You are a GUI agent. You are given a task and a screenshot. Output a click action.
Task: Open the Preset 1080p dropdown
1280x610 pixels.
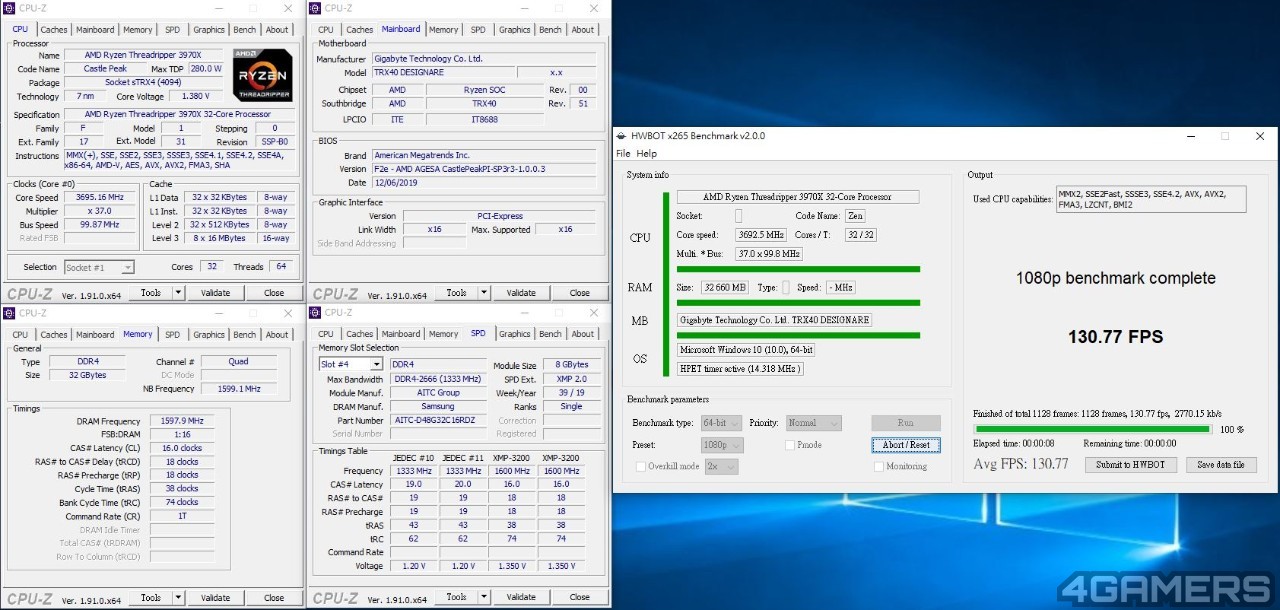(x=721, y=445)
